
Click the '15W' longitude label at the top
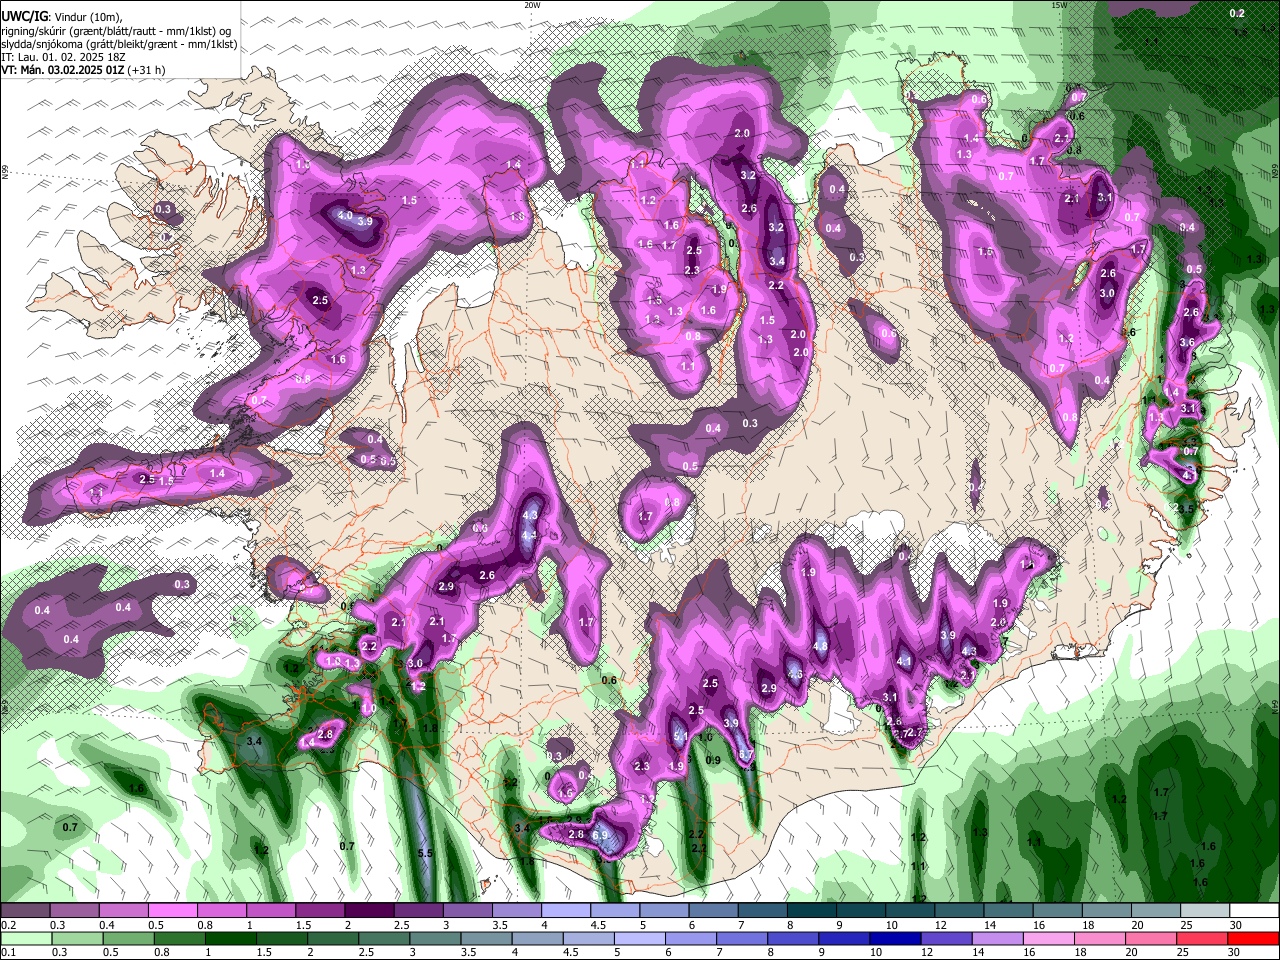[x=1058, y=5]
